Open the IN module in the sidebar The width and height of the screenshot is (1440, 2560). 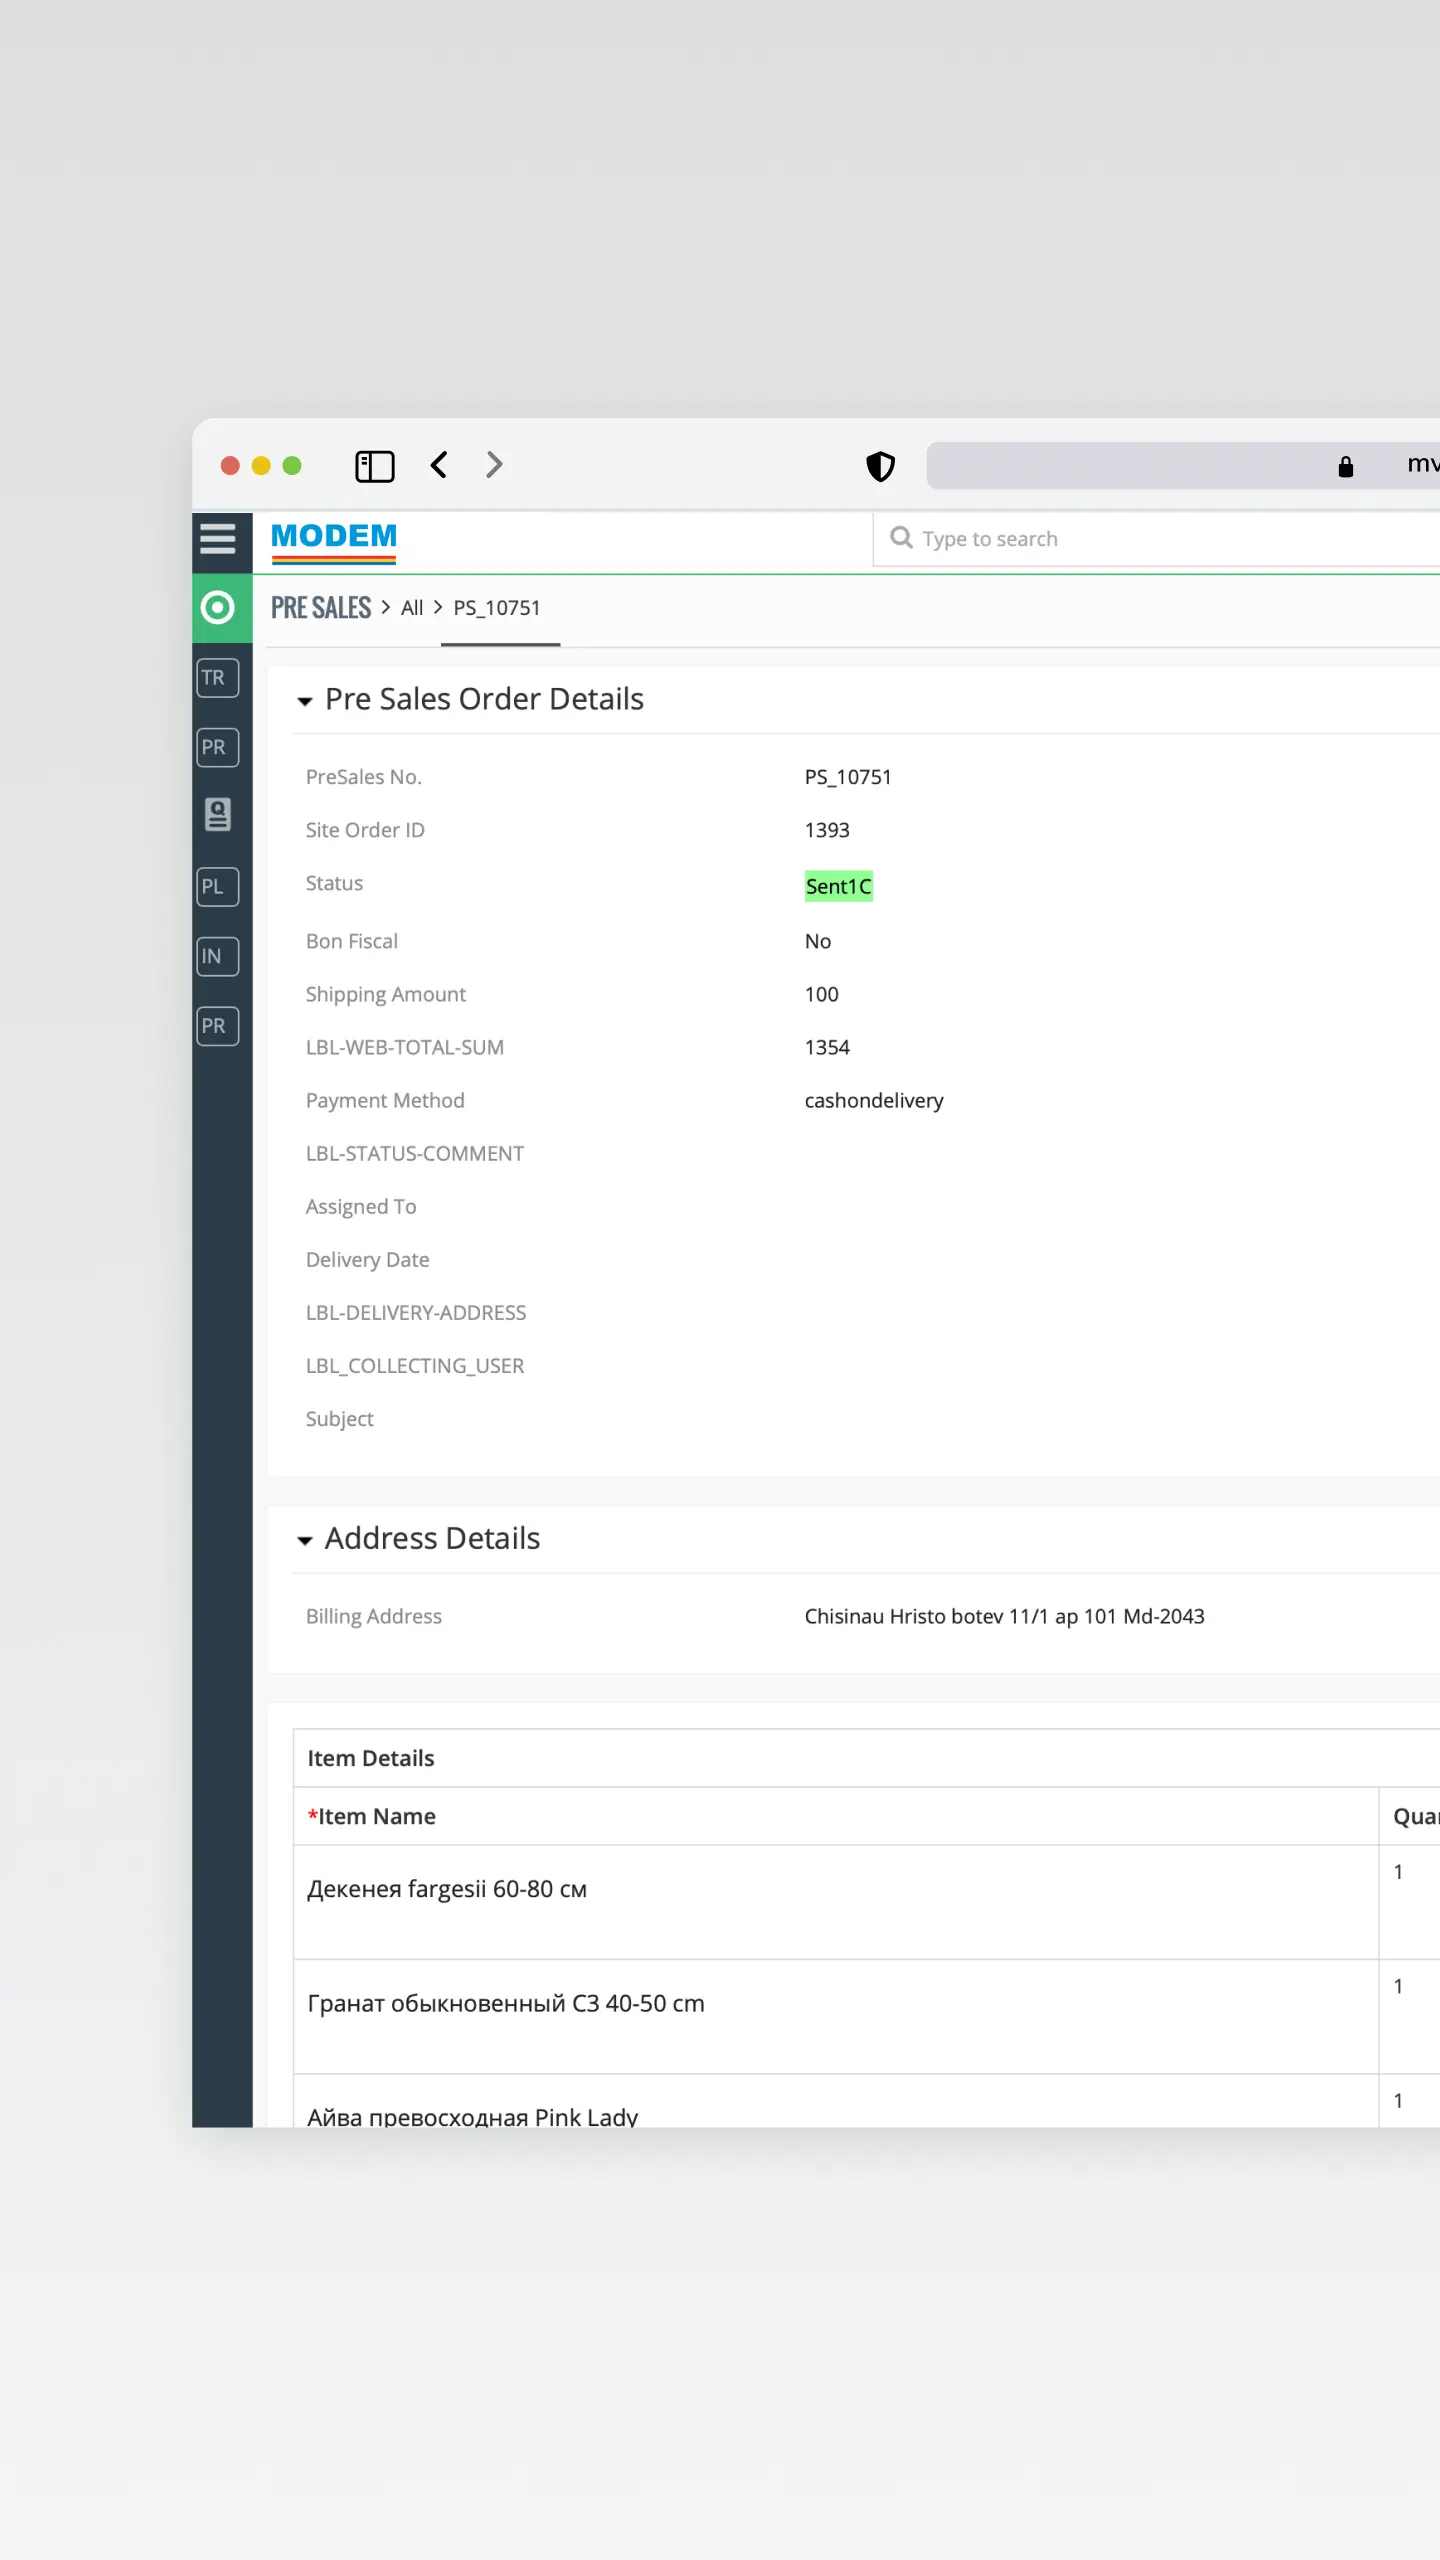pyautogui.click(x=218, y=957)
